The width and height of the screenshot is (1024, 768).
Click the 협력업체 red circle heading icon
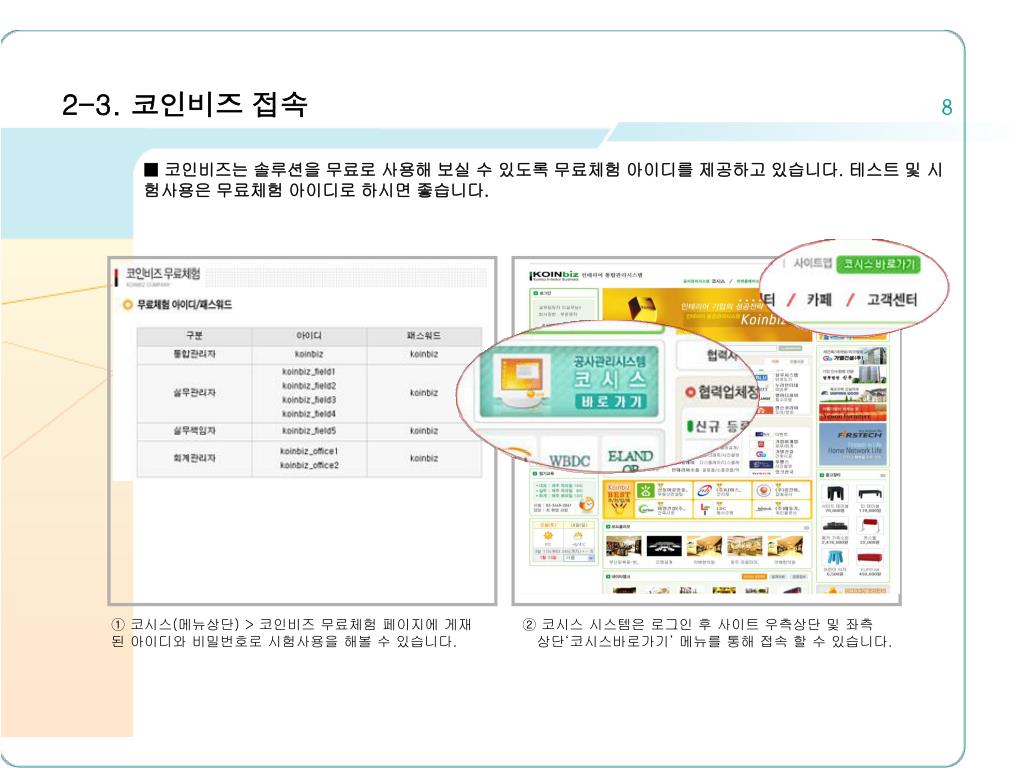[x=690, y=392]
